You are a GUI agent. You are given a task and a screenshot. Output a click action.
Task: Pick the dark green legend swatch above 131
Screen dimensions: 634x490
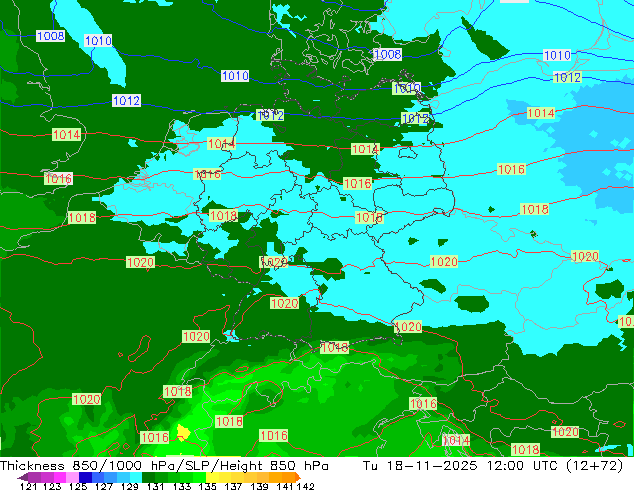pyautogui.click(x=149, y=477)
